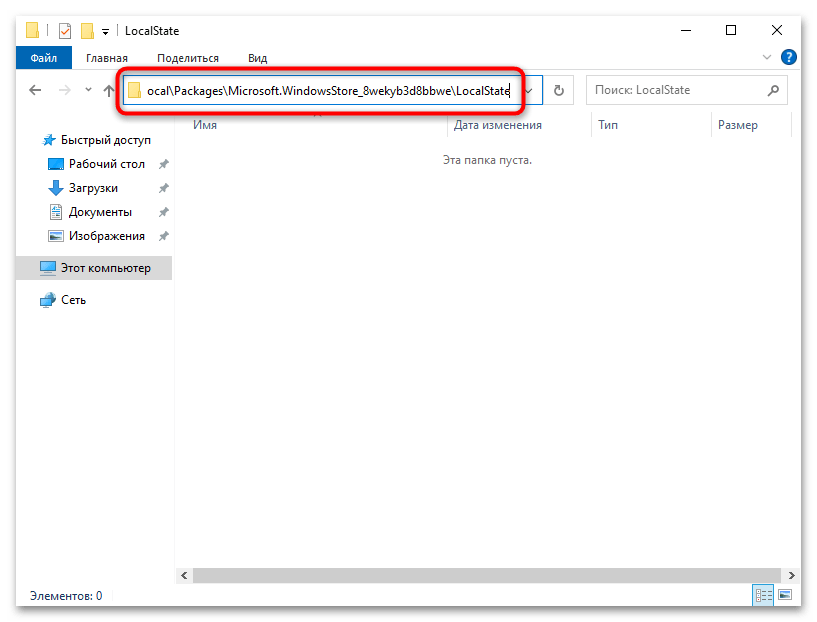Click the horizontal scrollbar right arrow
Screen dimensions: 817x622
pyautogui.click(x=791, y=575)
